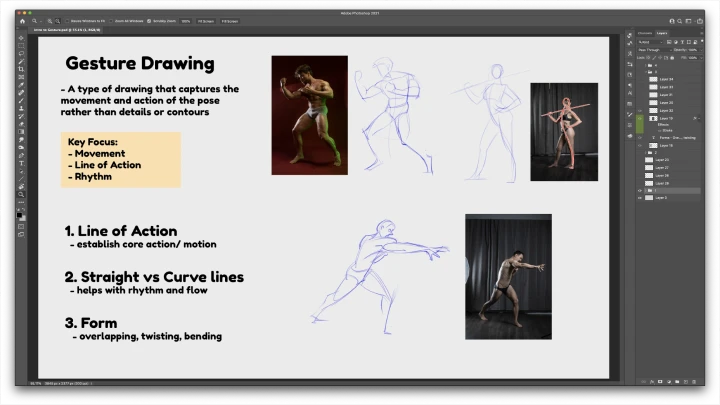Expand the group 2 folder
Viewport: 720px width, 405px height.
[x=646, y=152]
